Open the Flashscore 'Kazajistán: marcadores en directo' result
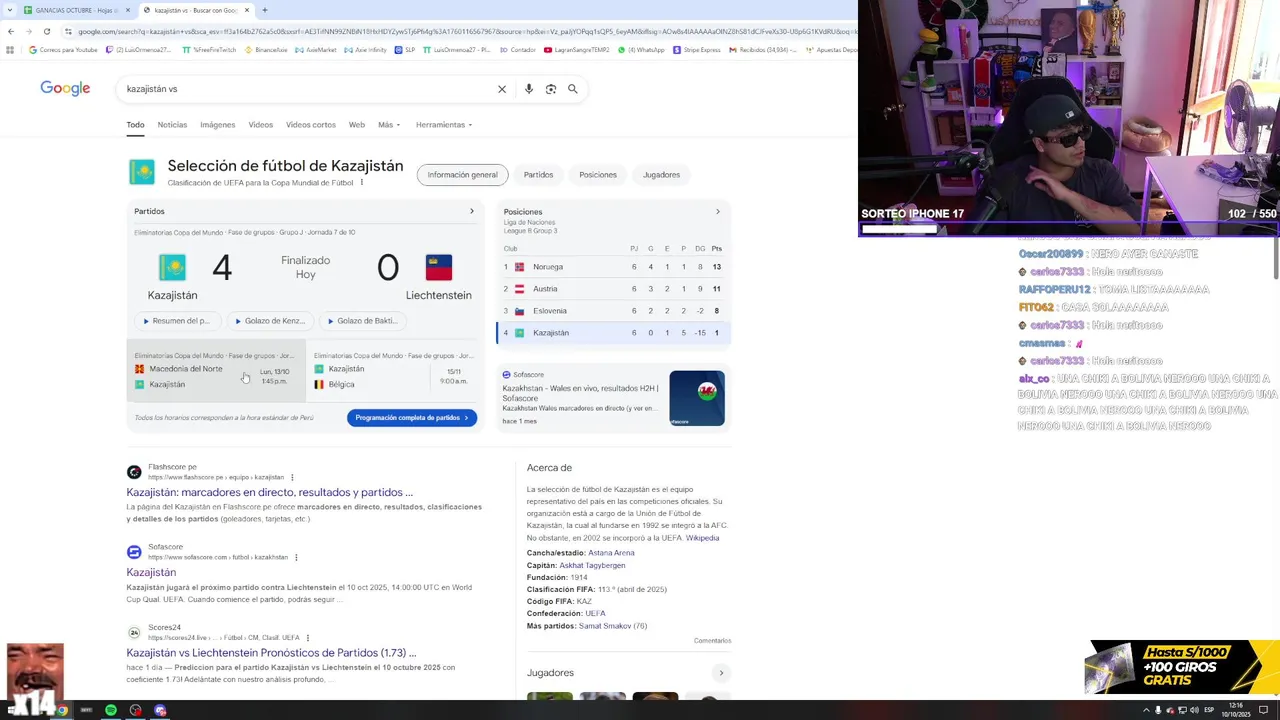 [269, 492]
